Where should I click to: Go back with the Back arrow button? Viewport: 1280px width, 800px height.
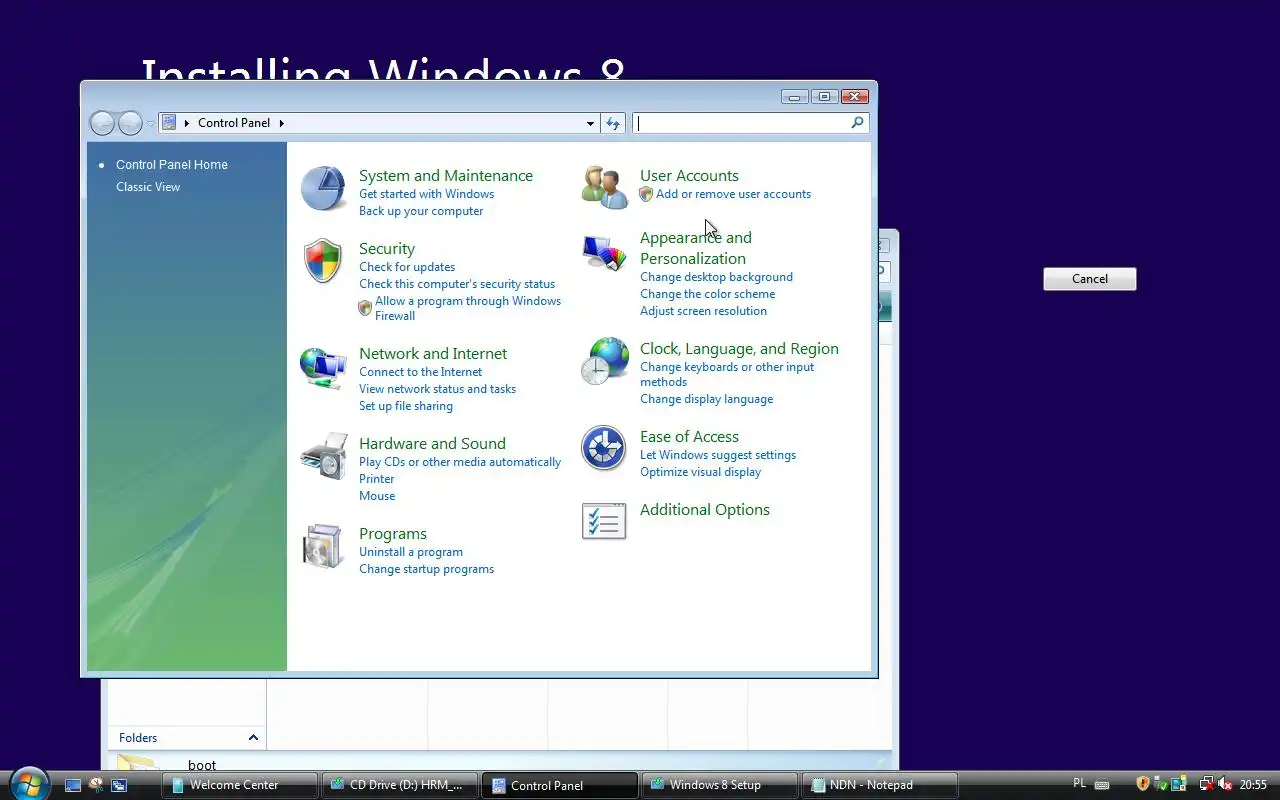pyautogui.click(x=102, y=123)
